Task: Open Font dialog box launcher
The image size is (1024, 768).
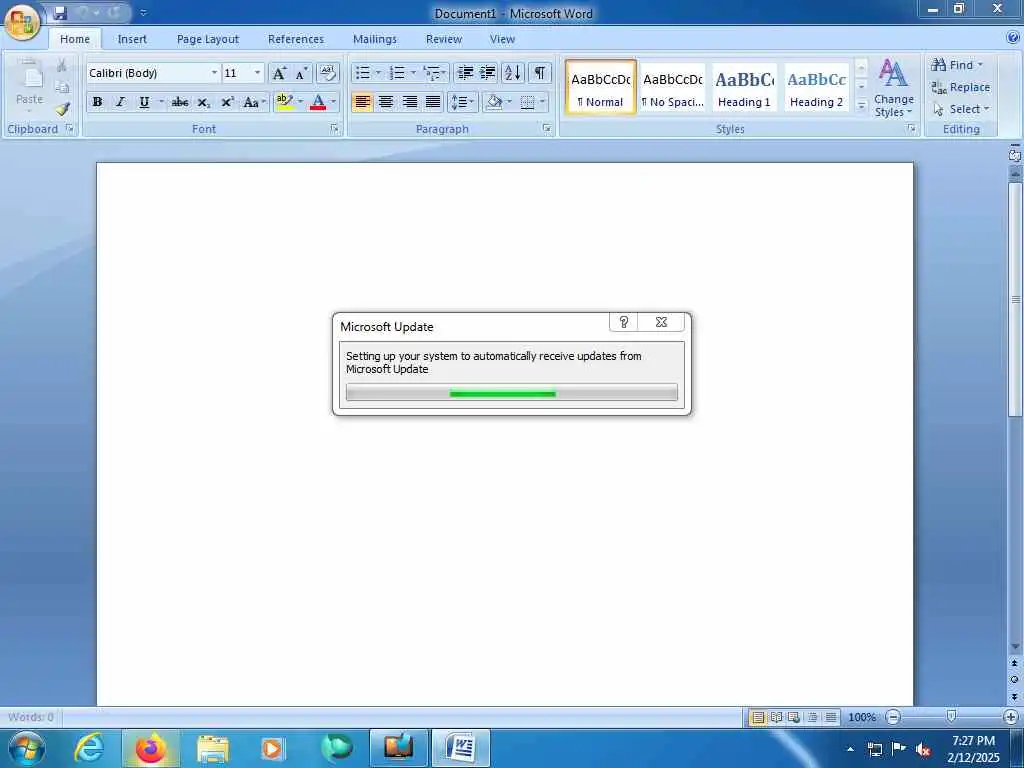Action: pyautogui.click(x=335, y=129)
